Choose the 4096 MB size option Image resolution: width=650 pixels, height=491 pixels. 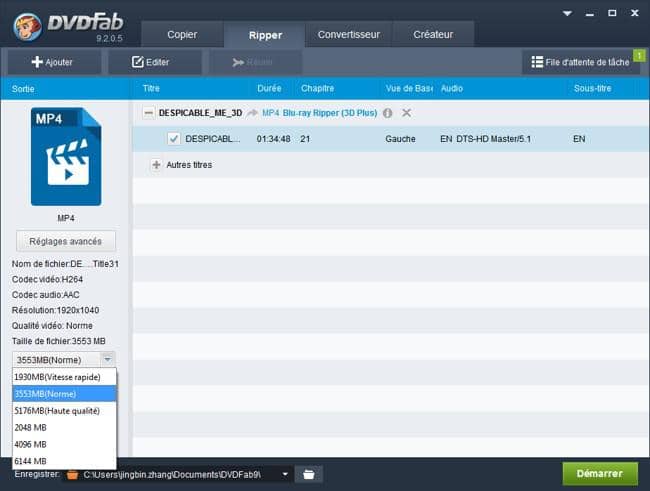pyautogui.click(x=64, y=444)
